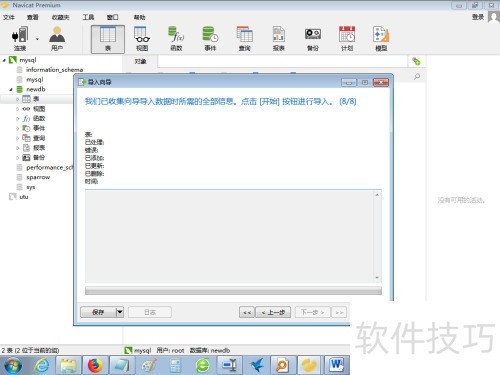Expand the events node under newdb

click(x=18, y=128)
